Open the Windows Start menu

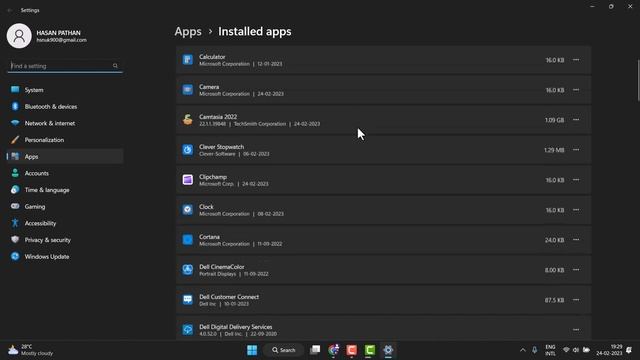(252, 350)
